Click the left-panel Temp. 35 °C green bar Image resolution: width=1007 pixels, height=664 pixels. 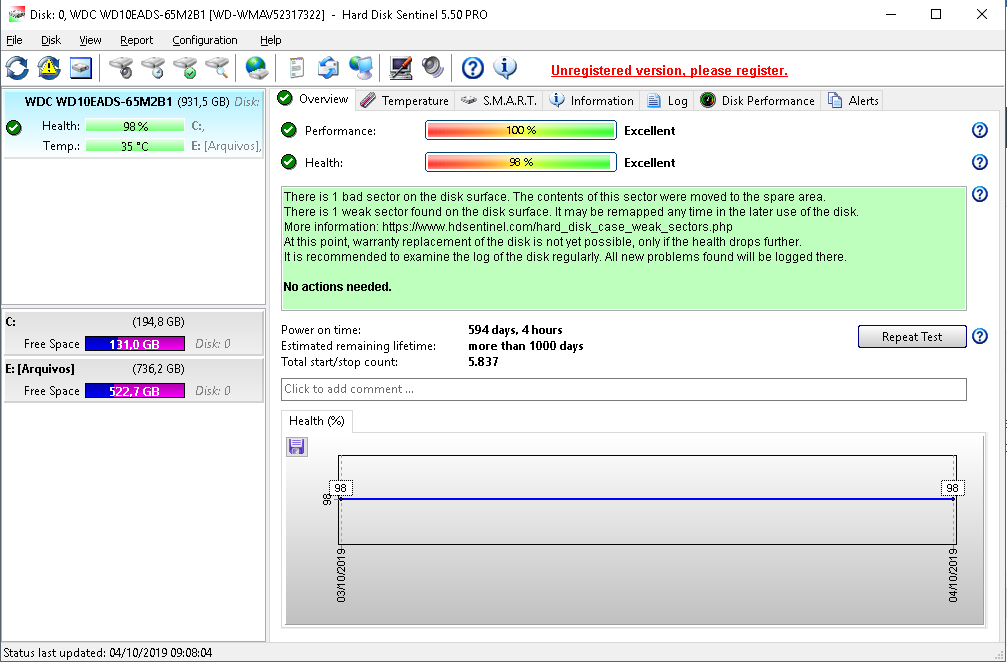(135, 146)
